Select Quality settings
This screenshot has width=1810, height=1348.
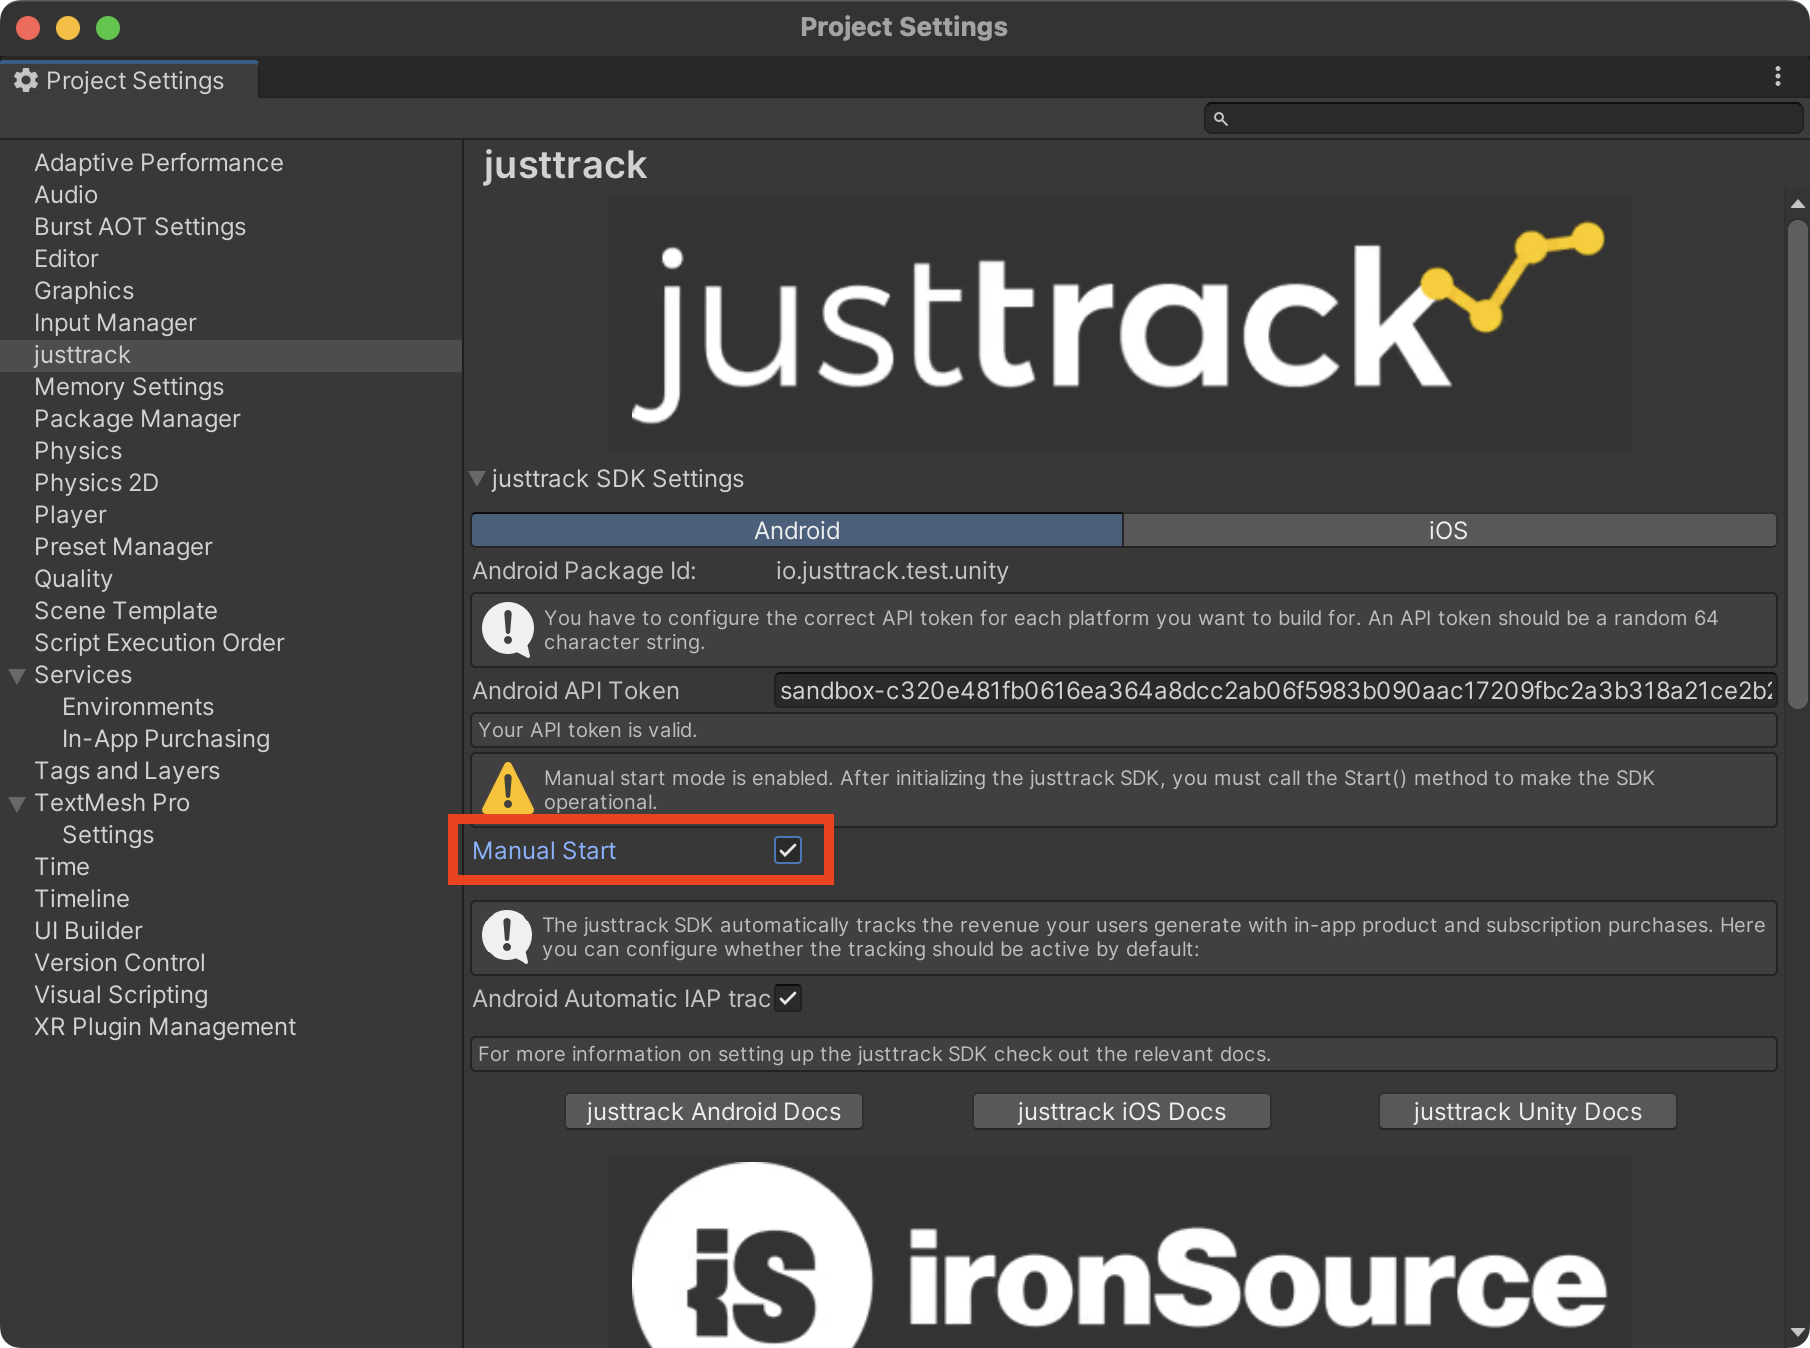click(73, 578)
